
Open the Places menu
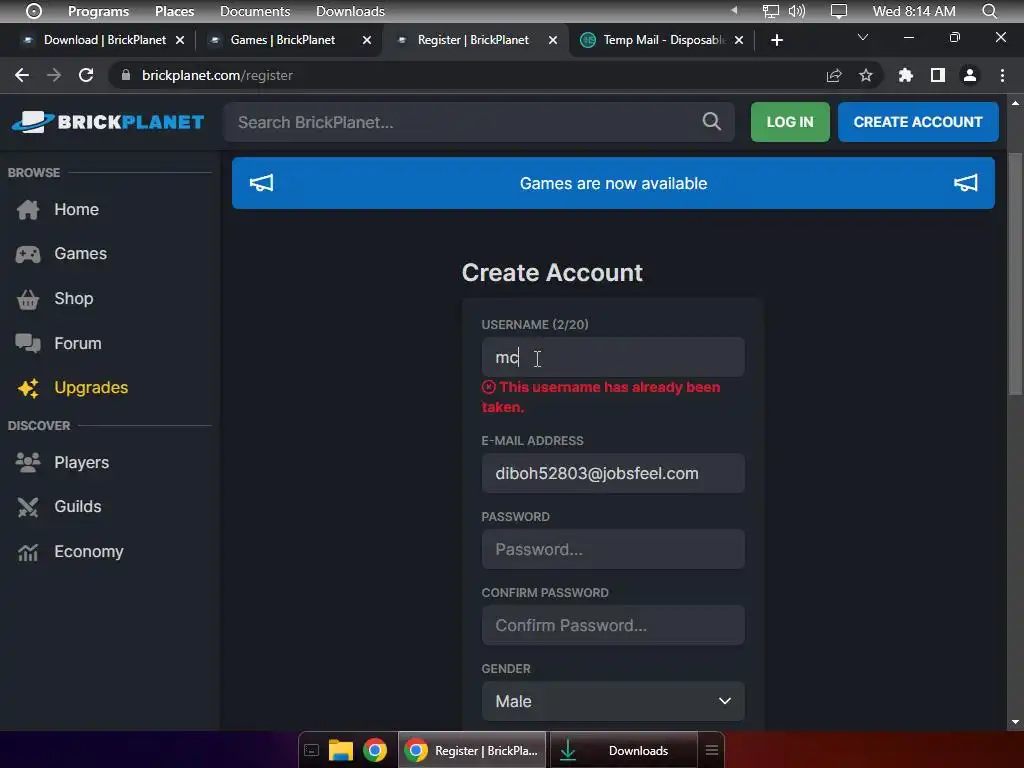pos(174,11)
